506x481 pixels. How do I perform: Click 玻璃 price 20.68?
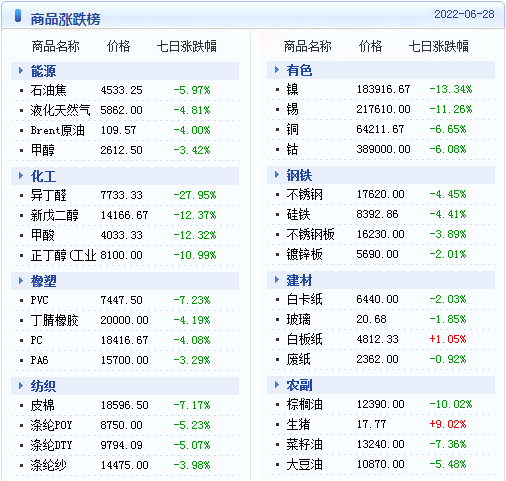pos(371,319)
